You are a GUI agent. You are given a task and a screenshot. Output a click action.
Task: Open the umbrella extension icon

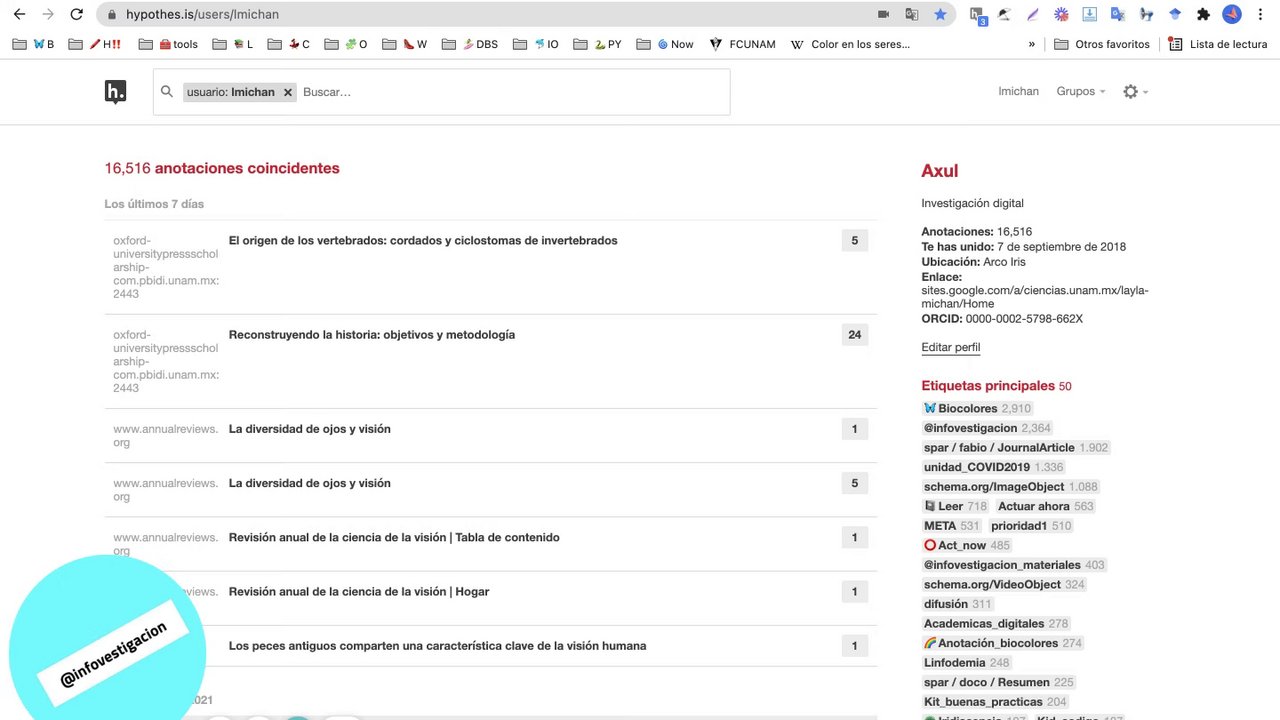[x=1005, y=14]
